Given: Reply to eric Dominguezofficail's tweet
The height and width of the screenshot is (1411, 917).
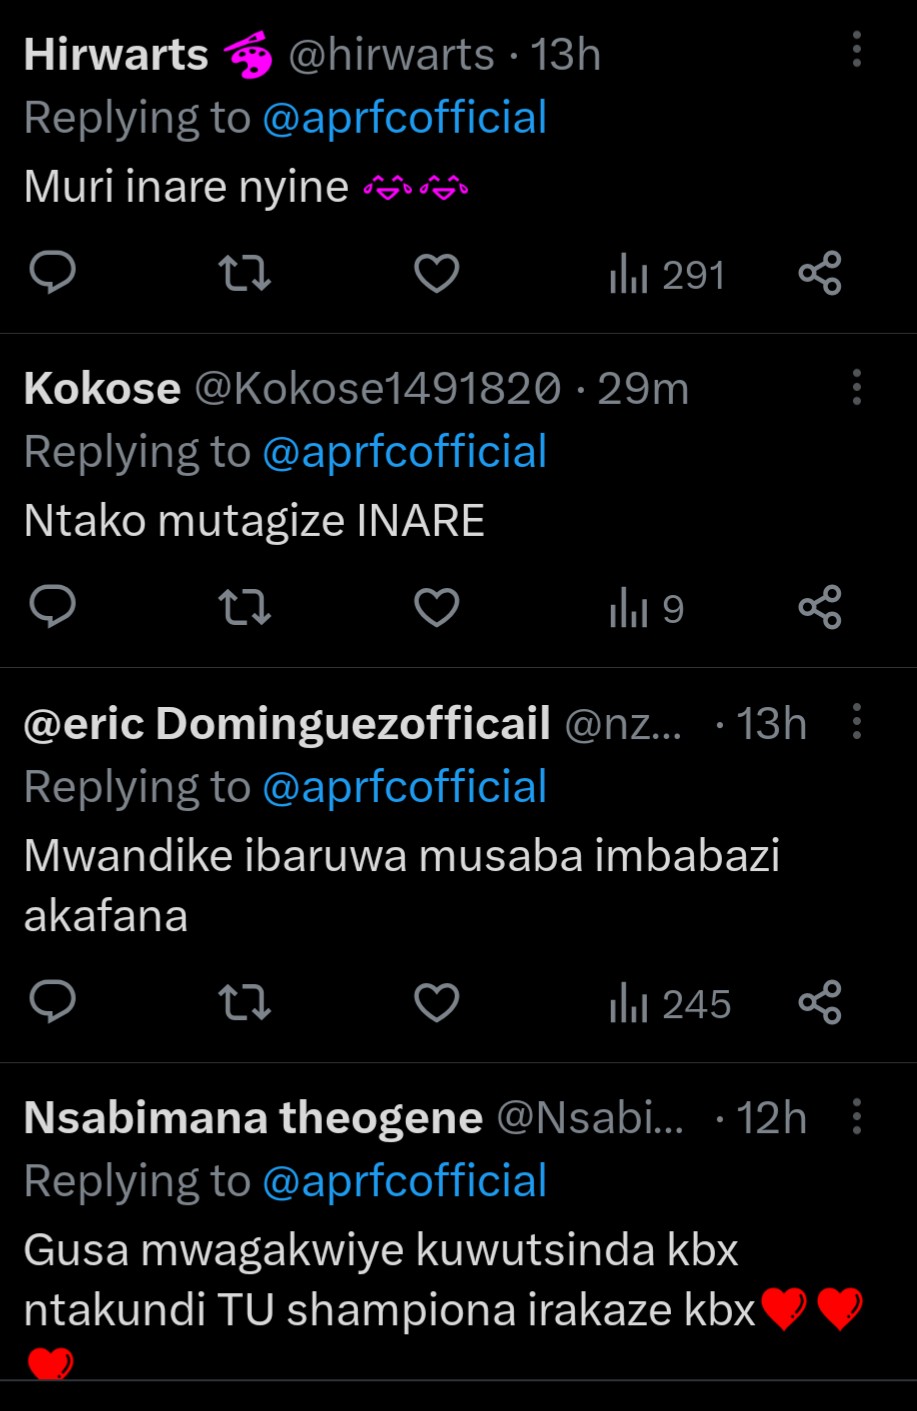Looking at the screenshot, I should 53,1002.
